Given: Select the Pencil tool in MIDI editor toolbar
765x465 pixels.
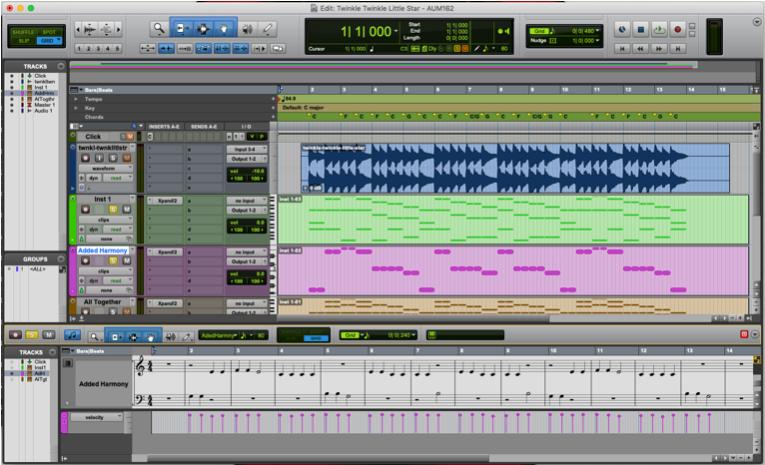Looking at the screenshot, I should [x=186, y=336].
